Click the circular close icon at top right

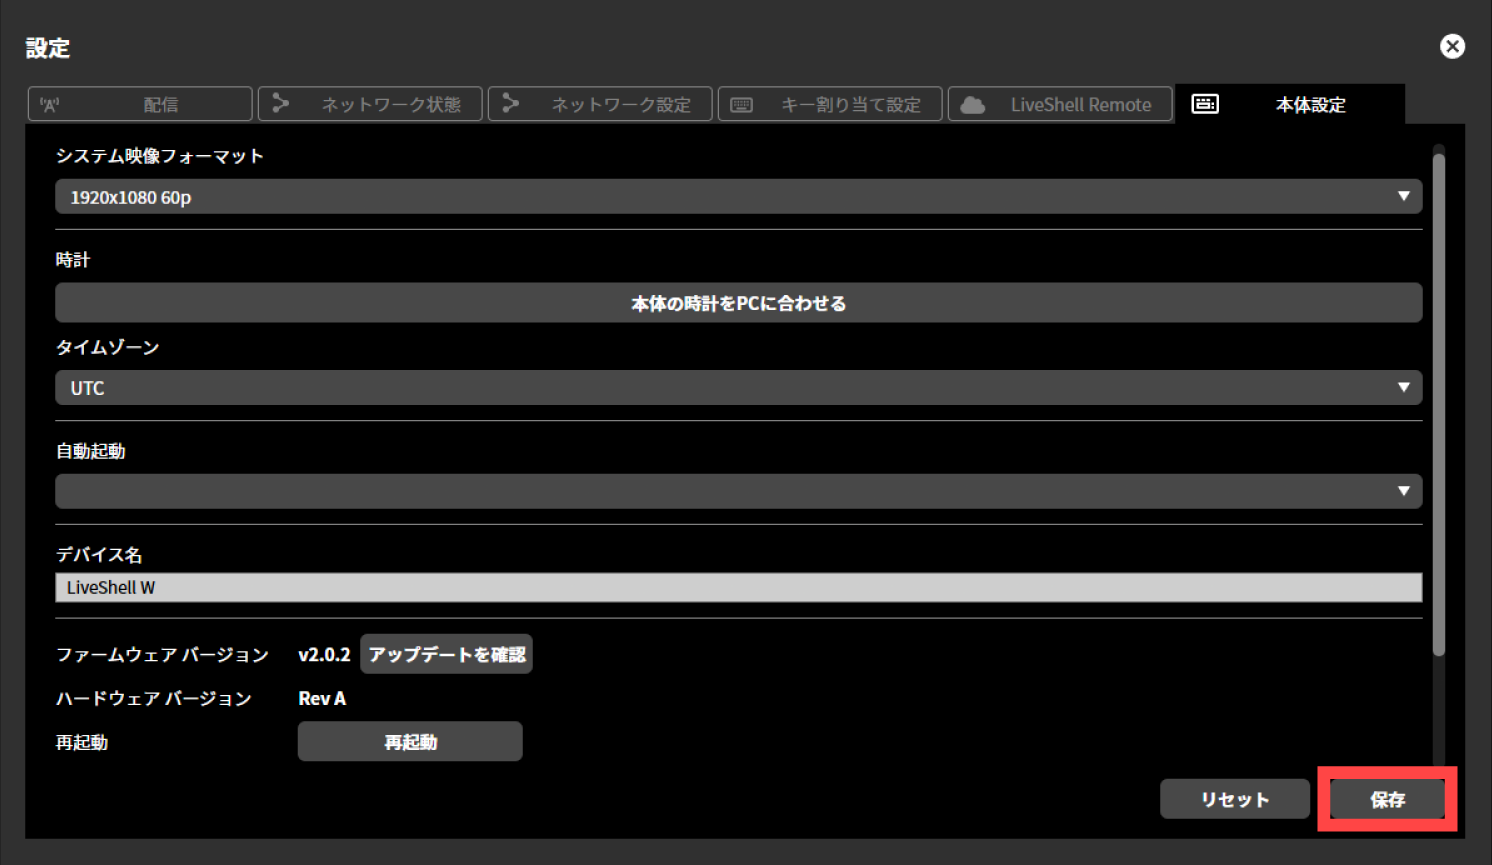coord(1452,46)
